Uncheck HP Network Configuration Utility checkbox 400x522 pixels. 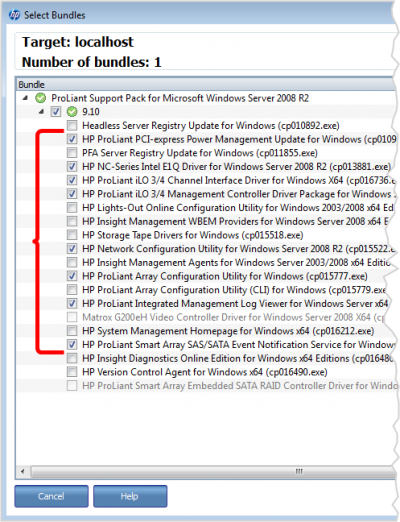click(72, 248)
